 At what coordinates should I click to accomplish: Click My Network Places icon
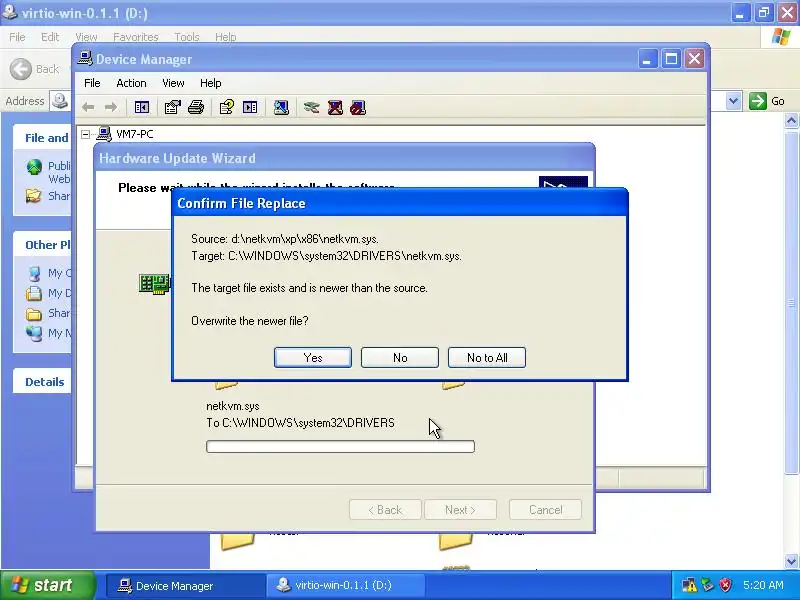click(x=34, y=333)
